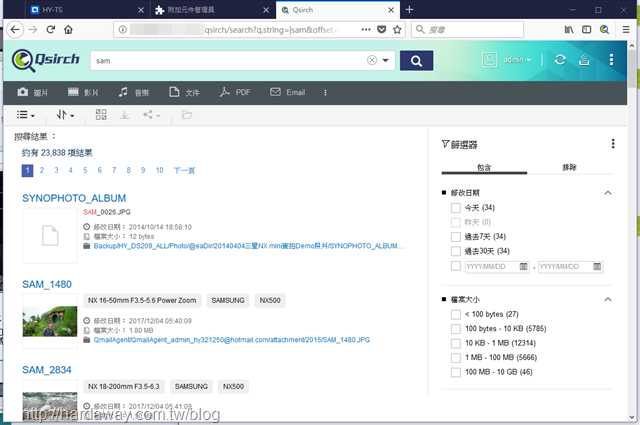Open start date calendar picker
The image size is (640, 425).
tap(523, 267)
